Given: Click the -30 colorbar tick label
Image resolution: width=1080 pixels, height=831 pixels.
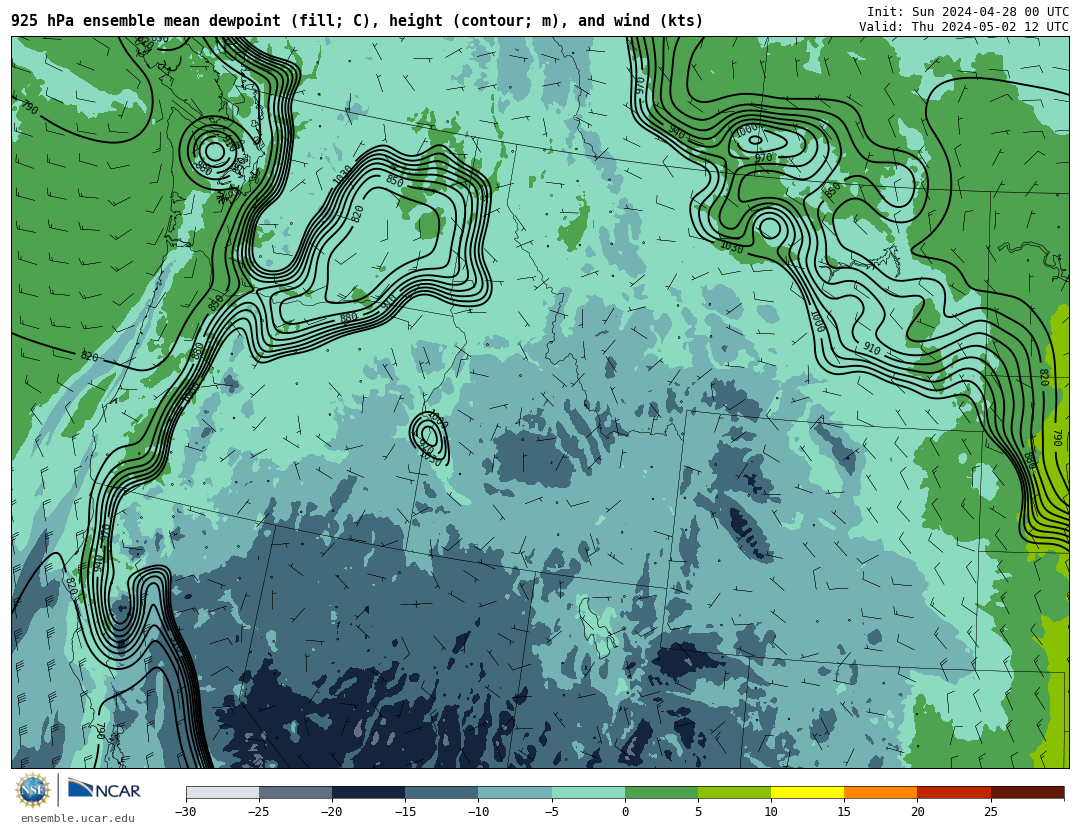Looking at the screenshot, I should (185, 812).
